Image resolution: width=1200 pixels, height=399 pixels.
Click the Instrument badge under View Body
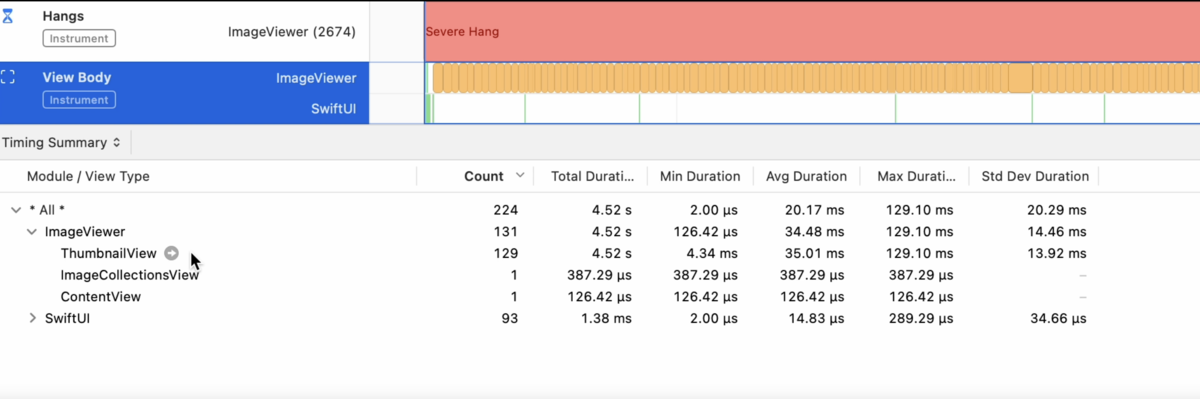pos(79,100)
